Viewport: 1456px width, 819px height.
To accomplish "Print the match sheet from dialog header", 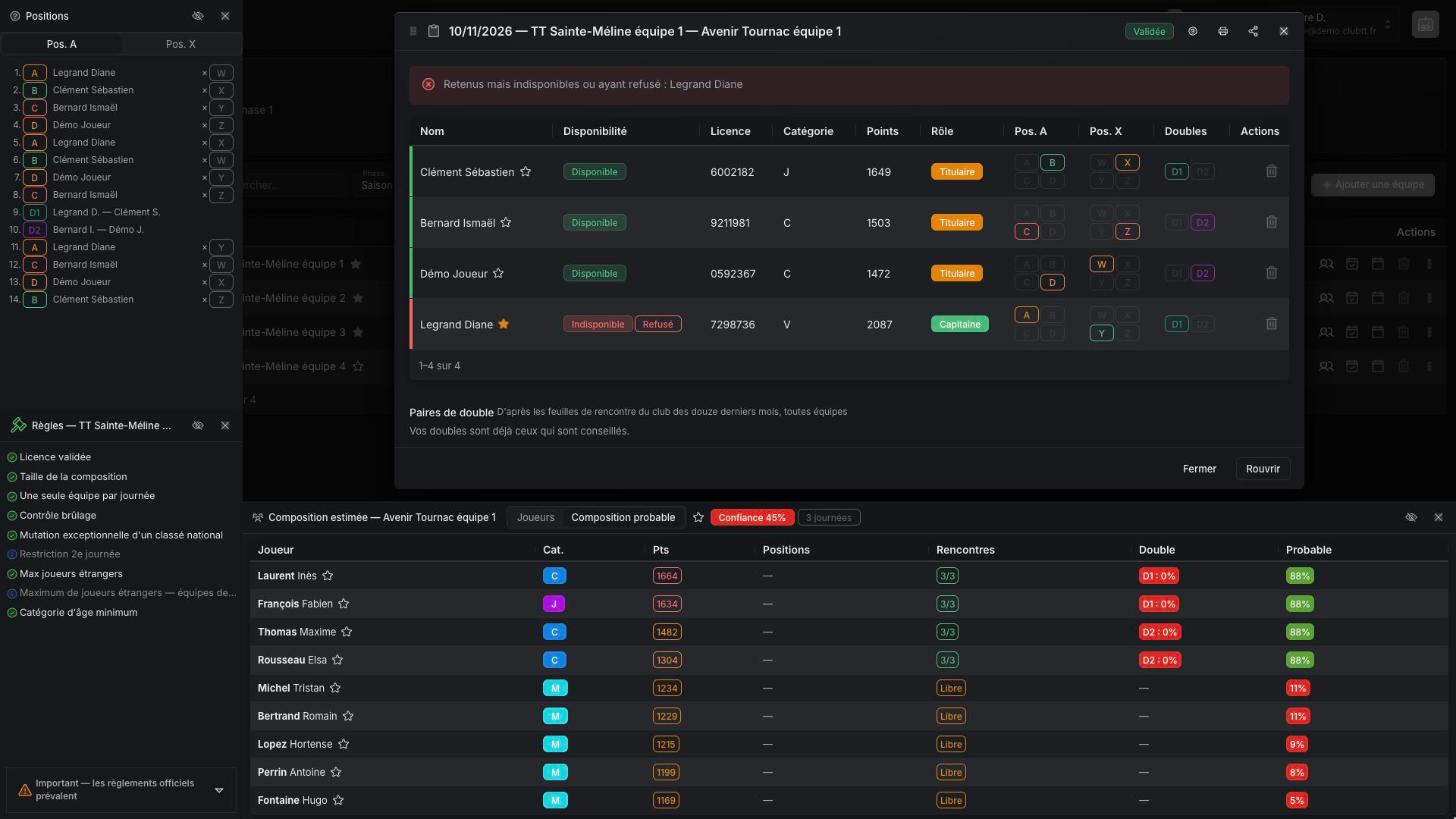I will 1223,31.
